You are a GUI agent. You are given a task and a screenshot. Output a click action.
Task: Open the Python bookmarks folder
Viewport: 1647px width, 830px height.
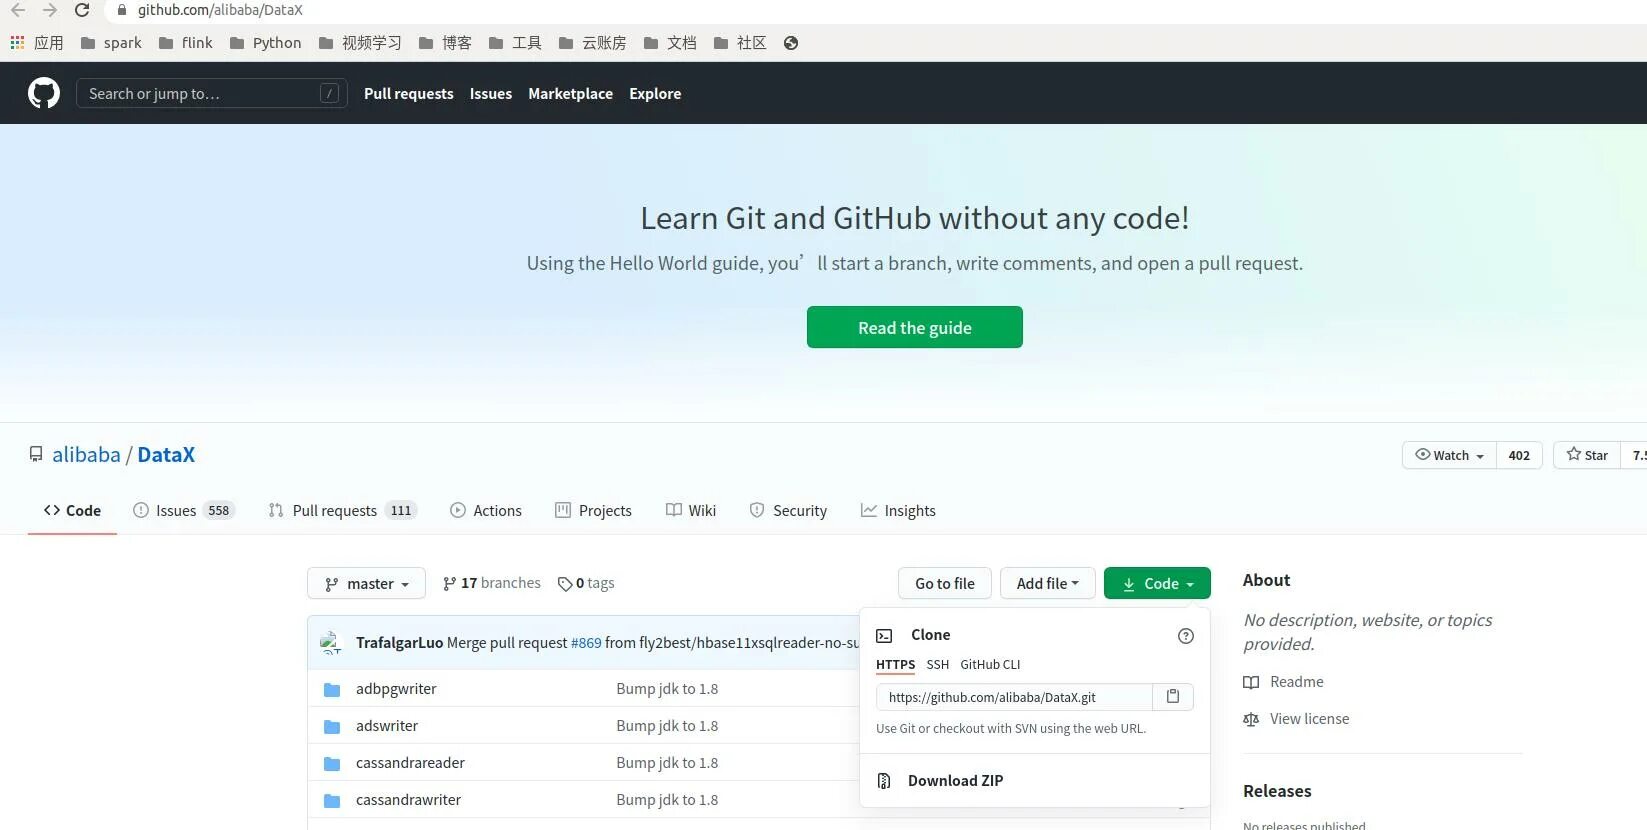click(x=265, y=43)
